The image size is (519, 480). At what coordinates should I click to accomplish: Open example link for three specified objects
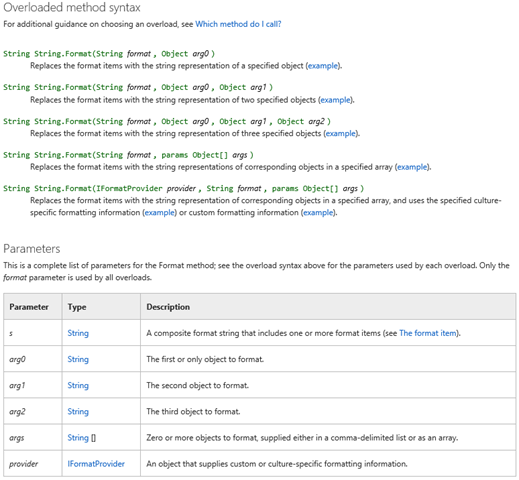coord(341,133)
